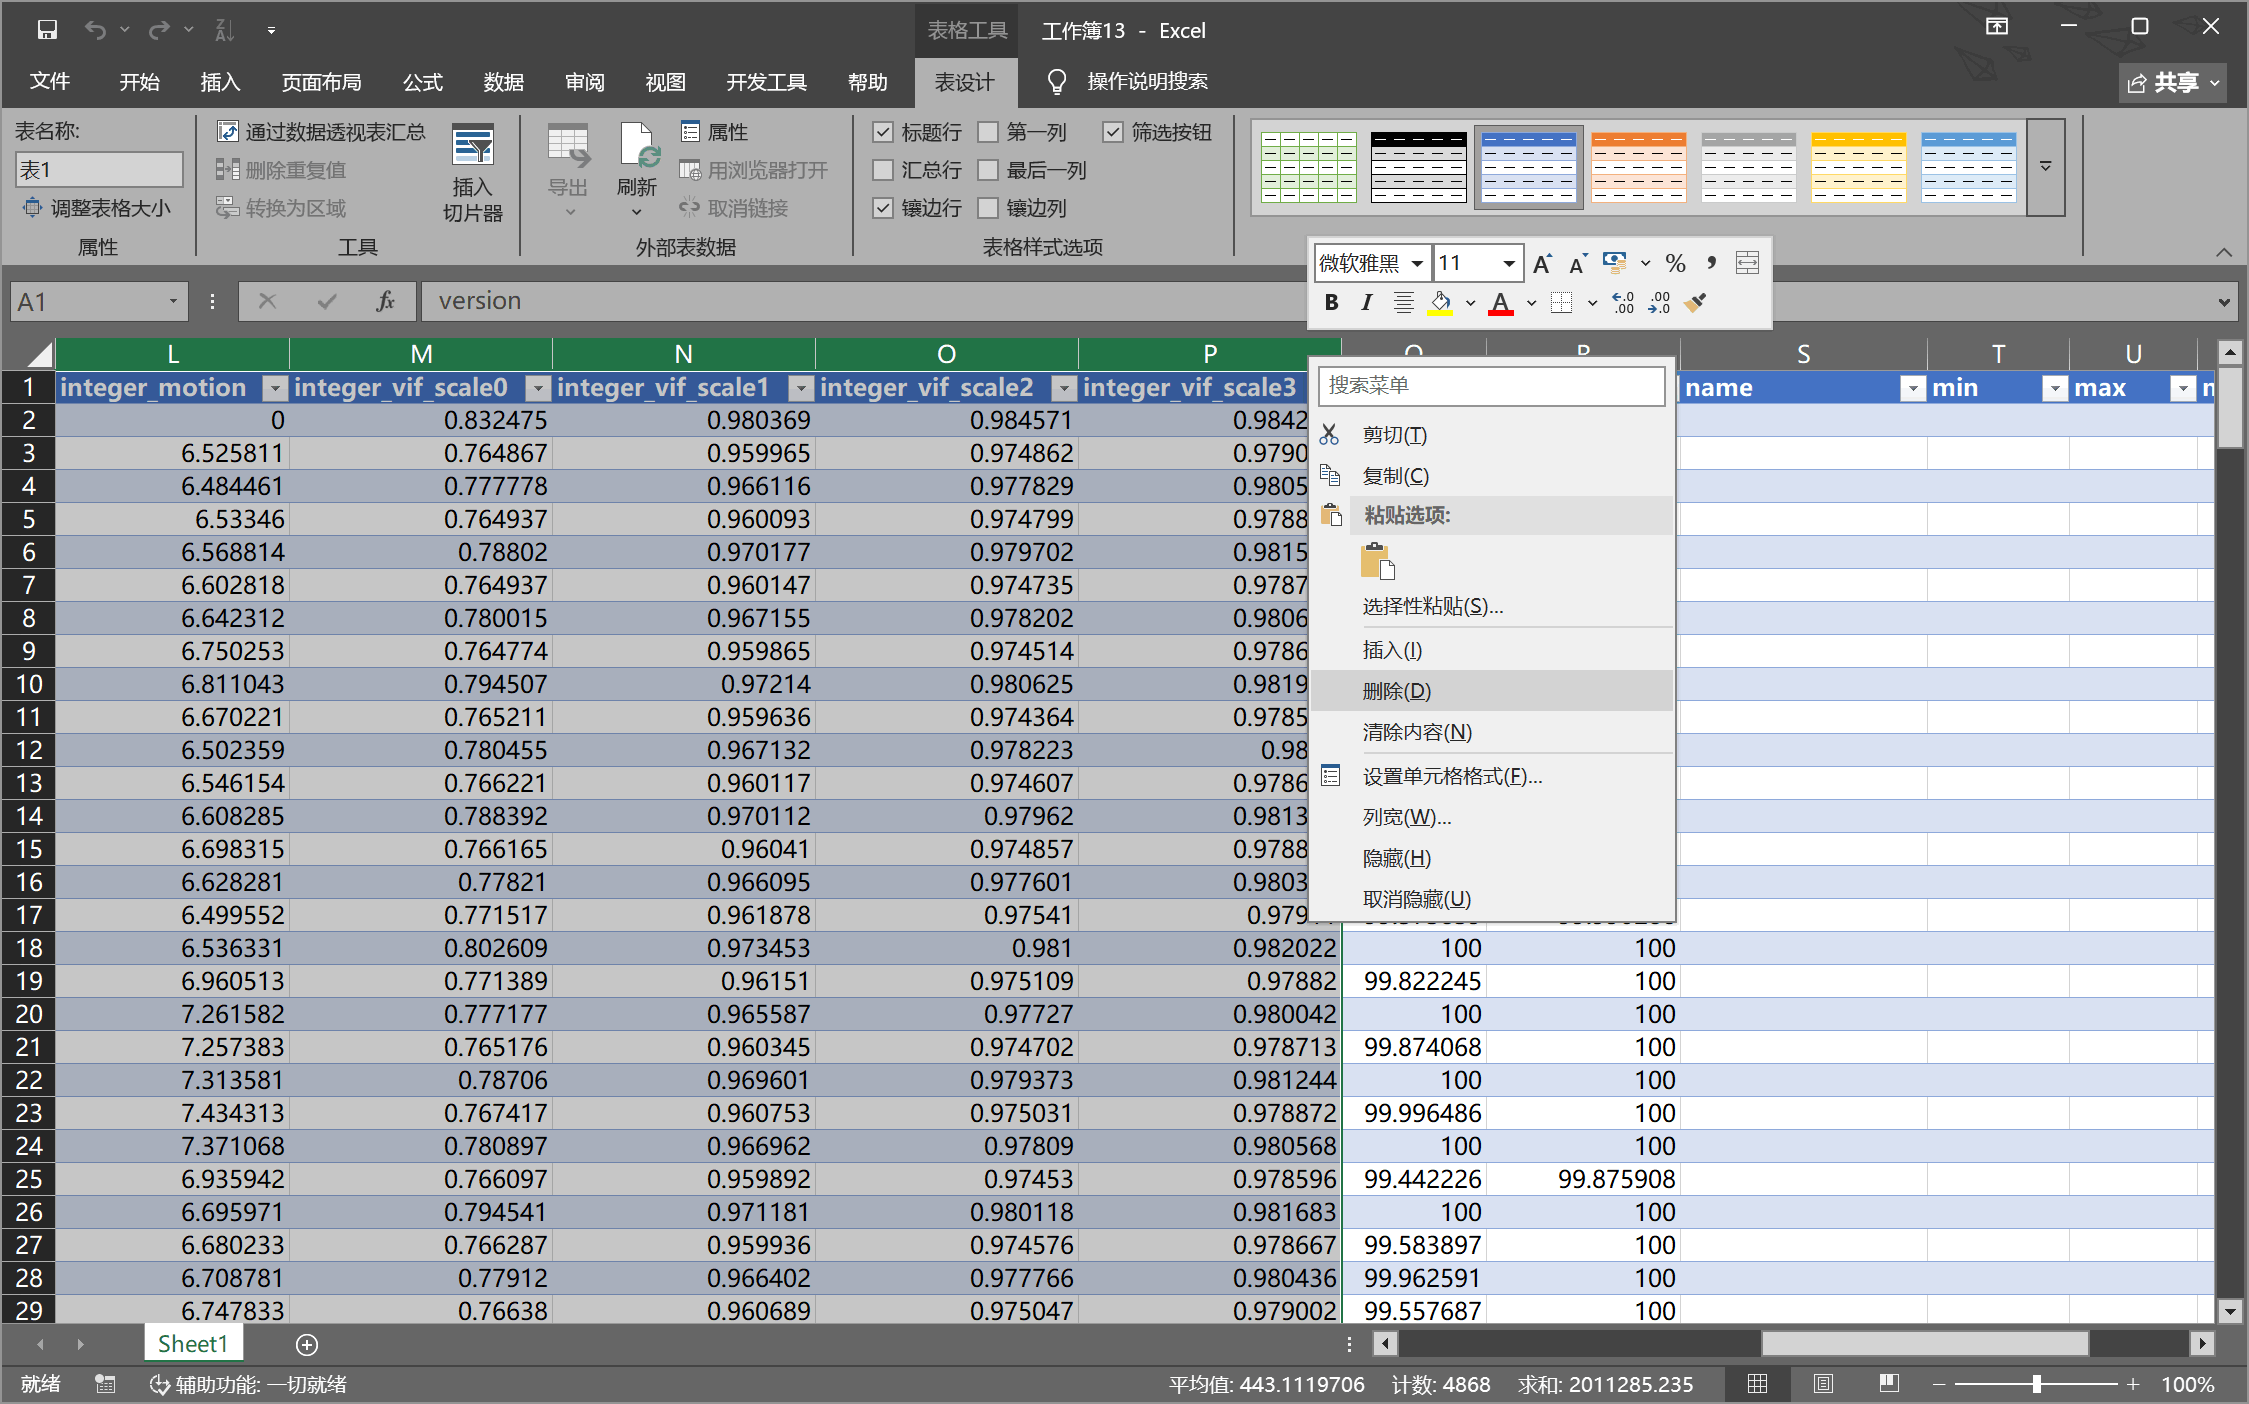The height and width of the screenshot is (1404, 2249).
Task: Open the 开始 (Home) ribbon tab
Action: pyautogui.click(x=139, y=82)
